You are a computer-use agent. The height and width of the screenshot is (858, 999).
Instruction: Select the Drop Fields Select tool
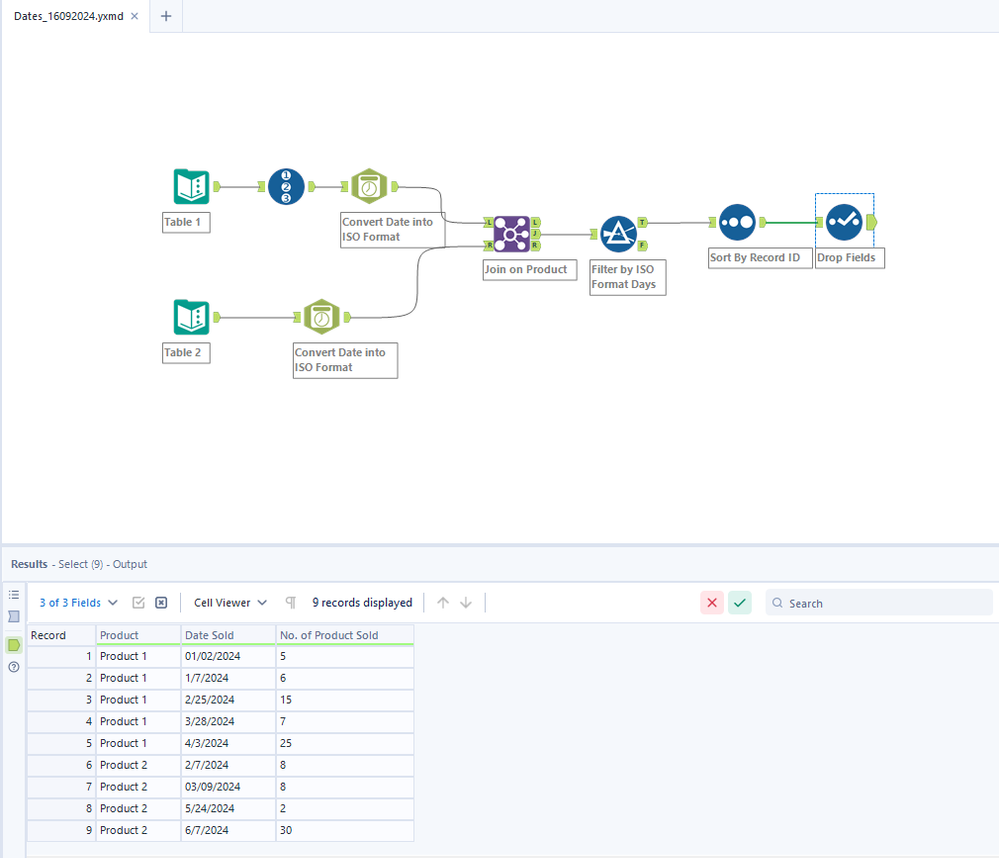(x=844, y=222)
